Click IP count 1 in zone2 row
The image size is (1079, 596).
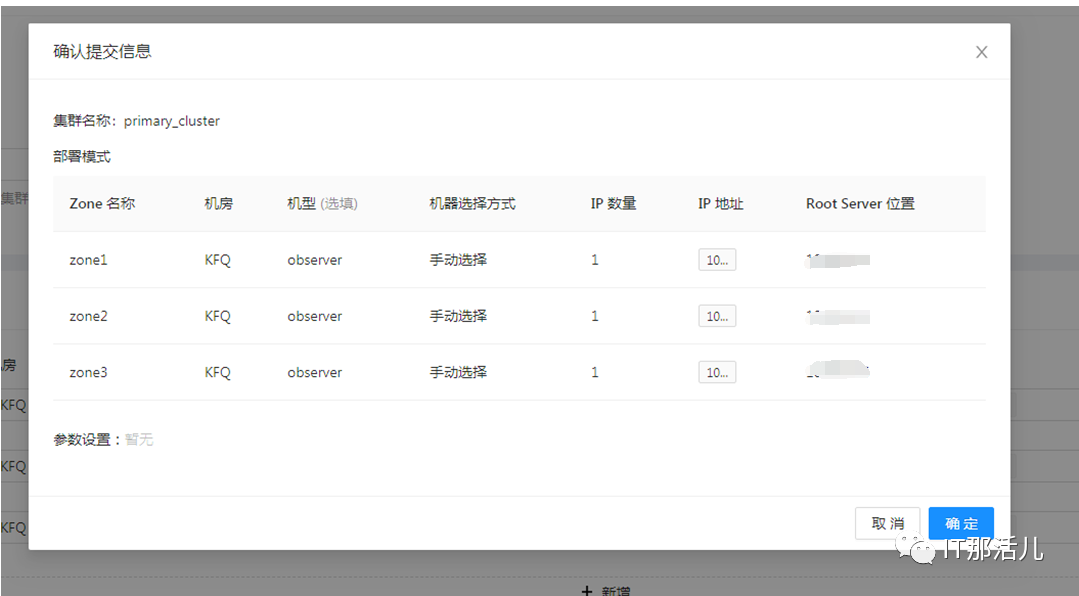tap(595, 316)
